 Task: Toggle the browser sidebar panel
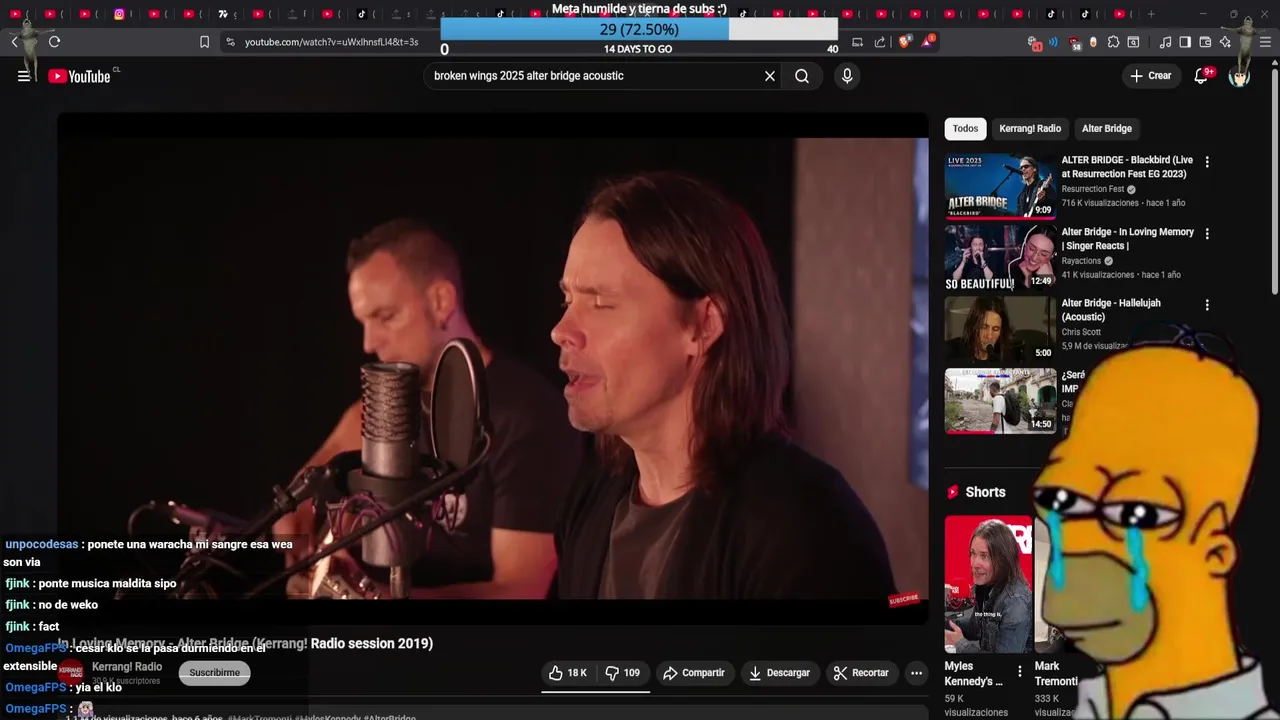point(1185,42)
